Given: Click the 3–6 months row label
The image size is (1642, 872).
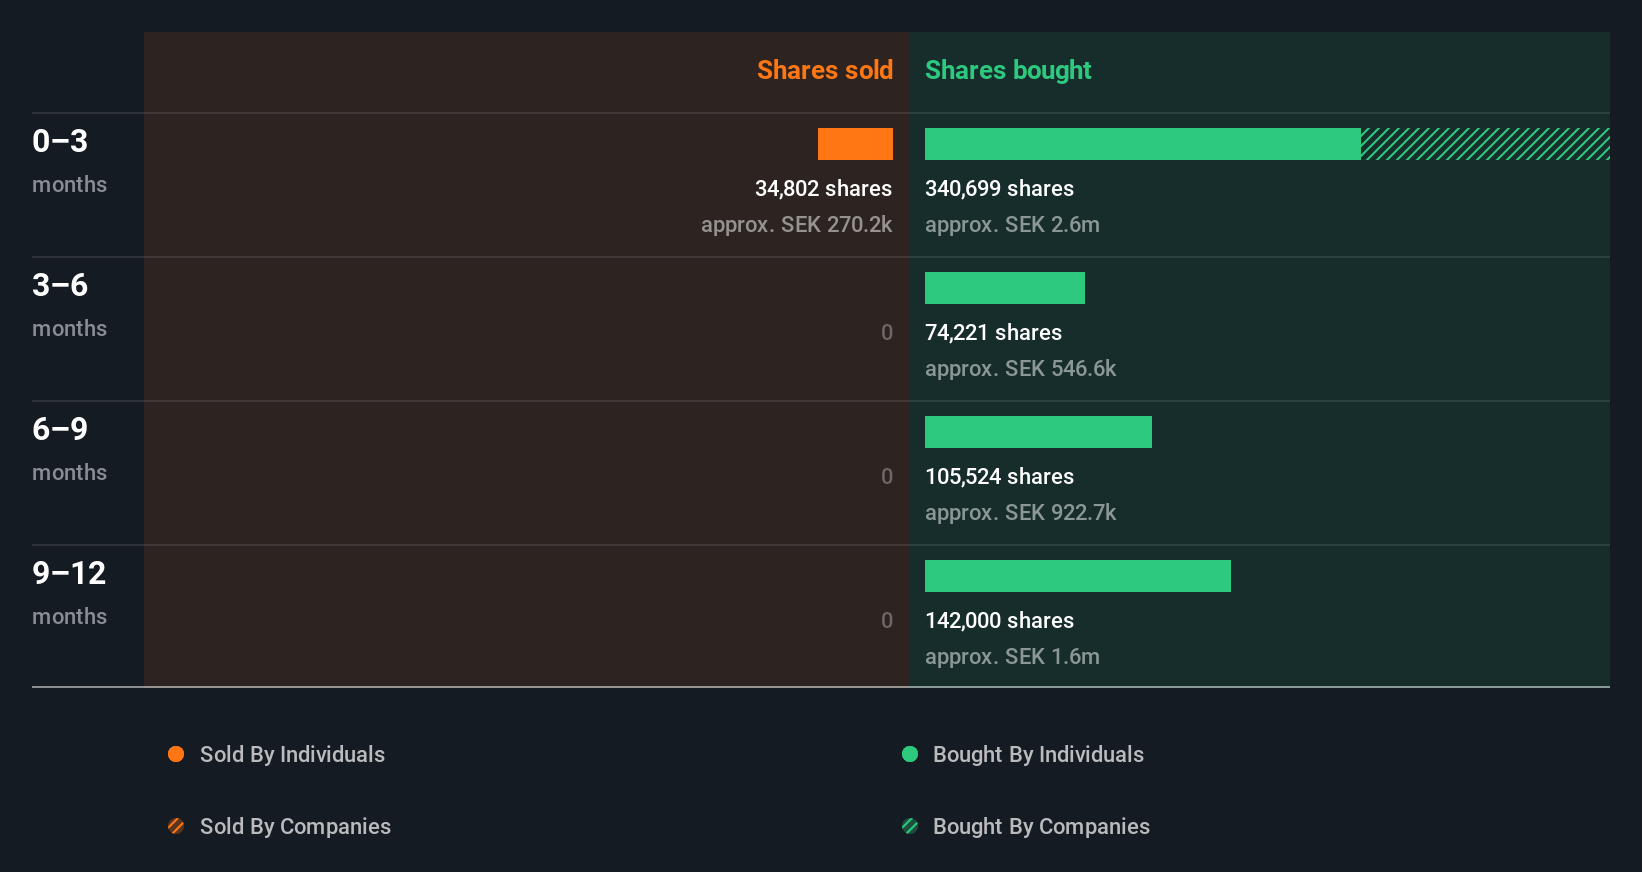Looking at the screenshot, I should pos(69,305).
